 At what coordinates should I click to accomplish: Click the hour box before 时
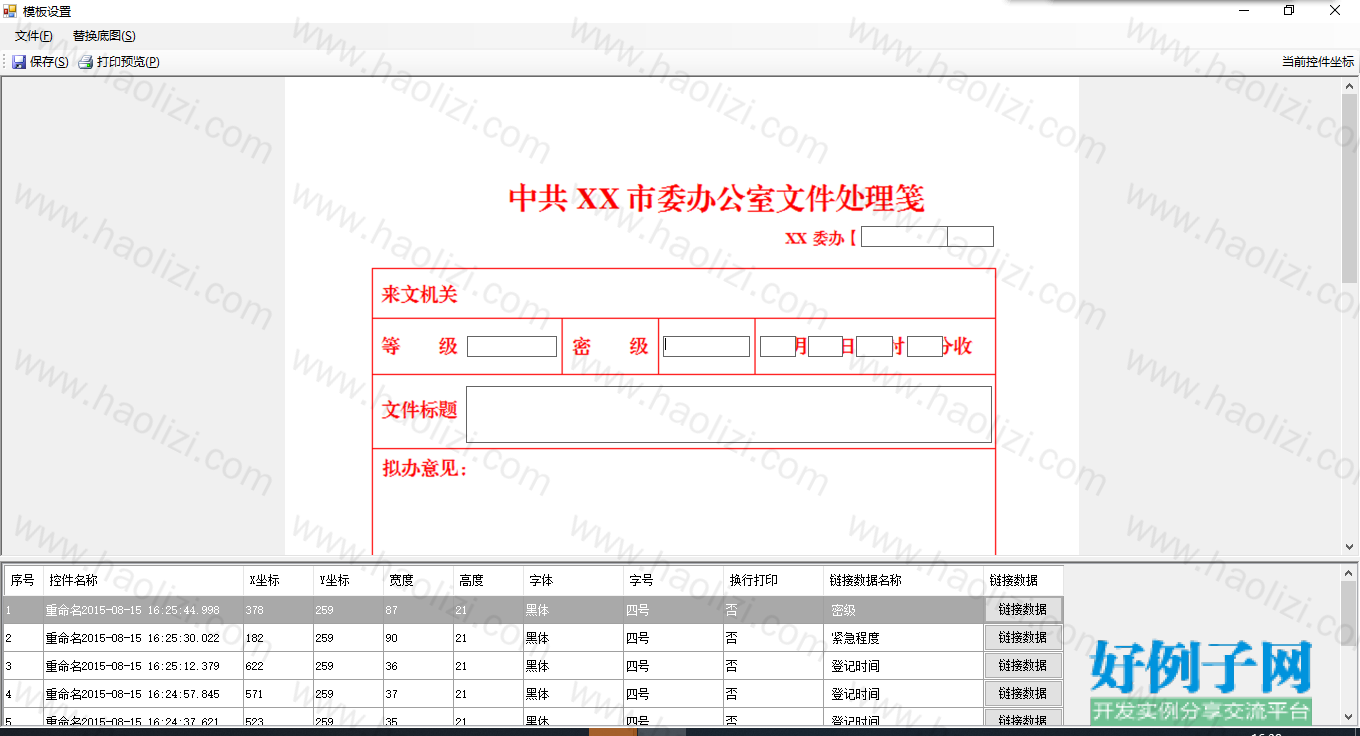tap(874, 347)
